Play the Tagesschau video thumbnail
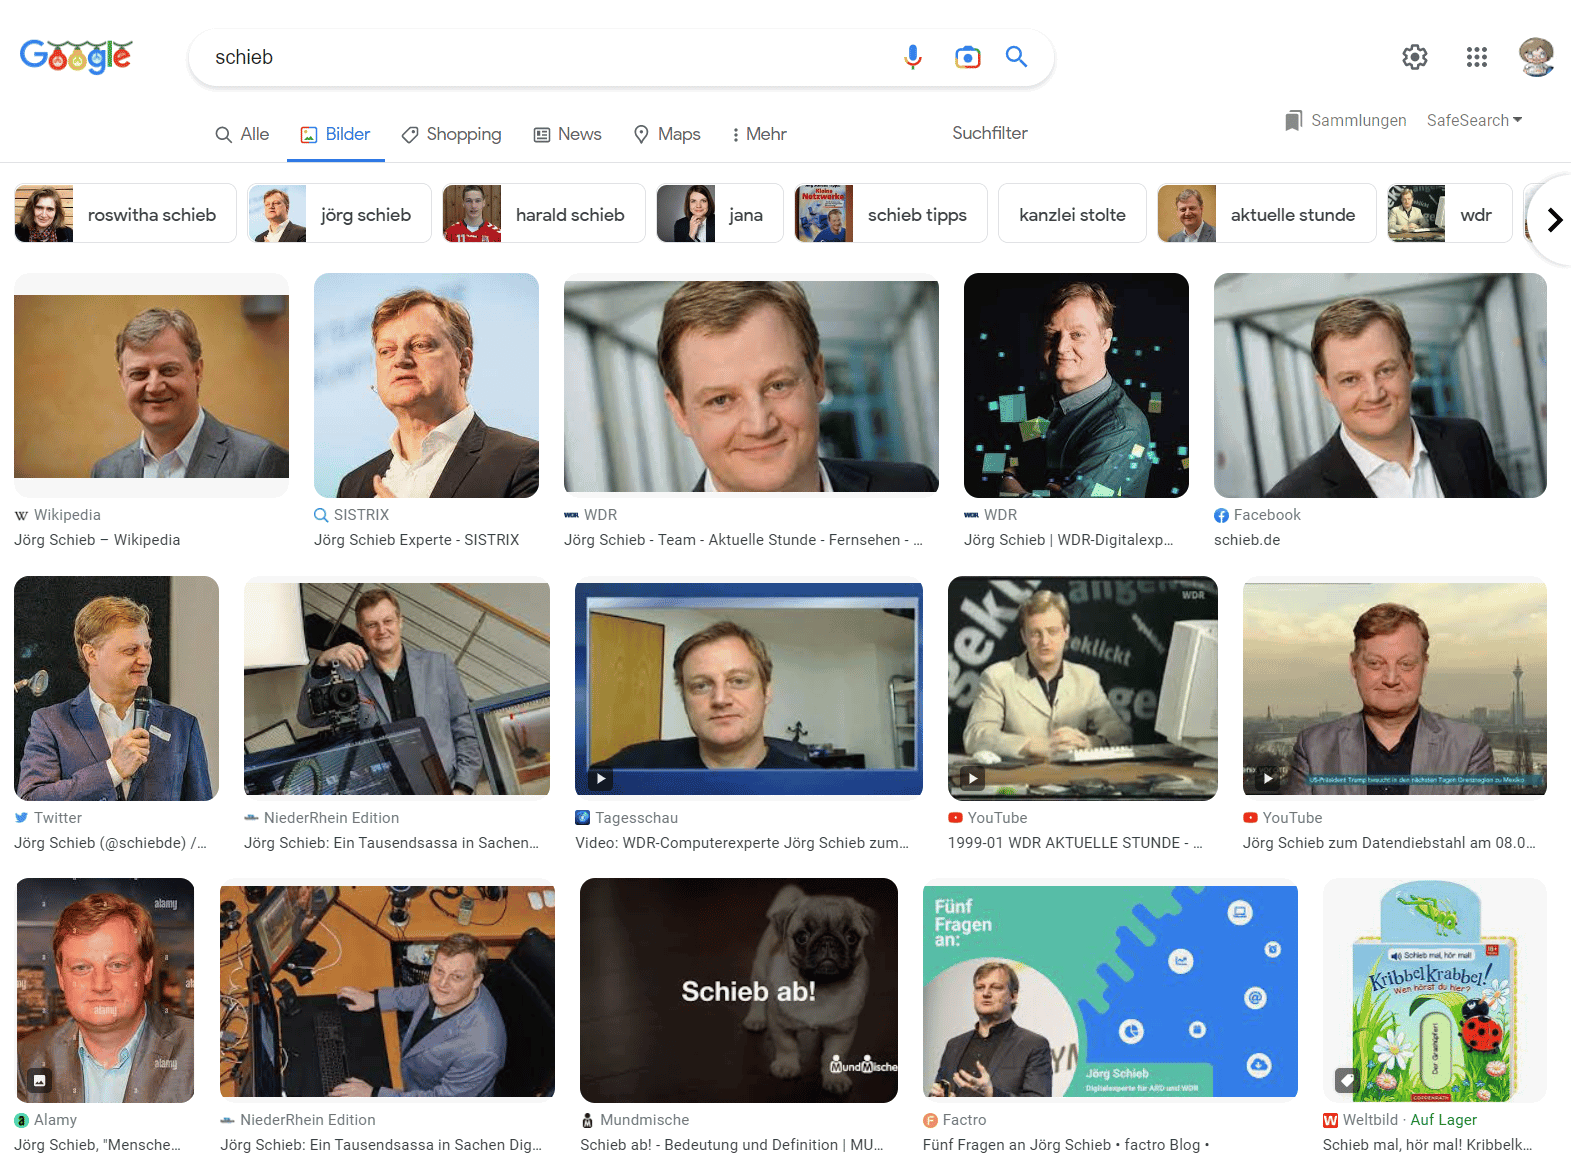The width and height of the screenshot is (1571, 1161). [x=748, y=689]
